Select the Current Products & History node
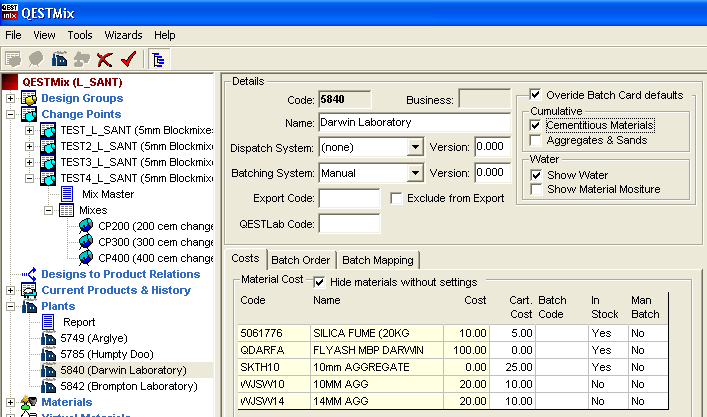707x417 pixels. coord(115,290)
